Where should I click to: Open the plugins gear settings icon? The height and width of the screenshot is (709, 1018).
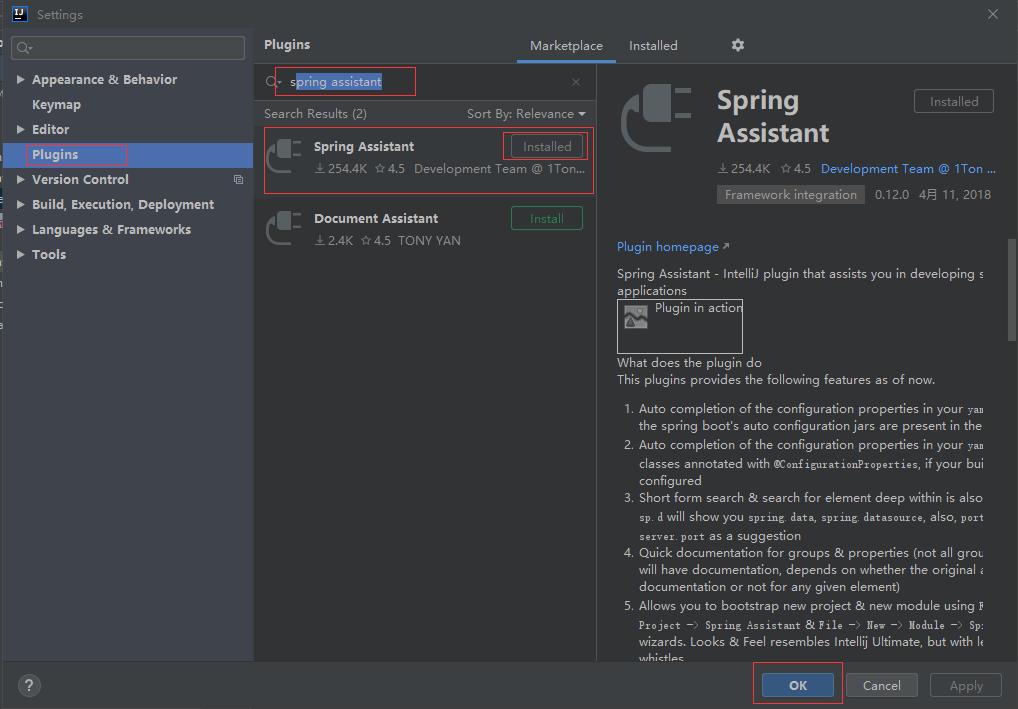pos(738,45)
